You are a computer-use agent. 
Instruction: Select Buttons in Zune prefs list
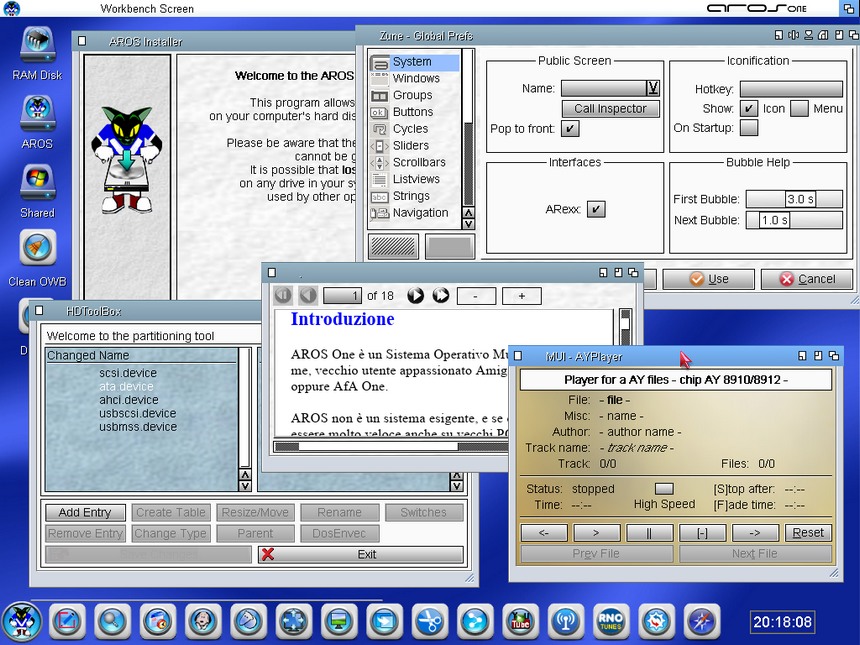(x=415, y=112)
